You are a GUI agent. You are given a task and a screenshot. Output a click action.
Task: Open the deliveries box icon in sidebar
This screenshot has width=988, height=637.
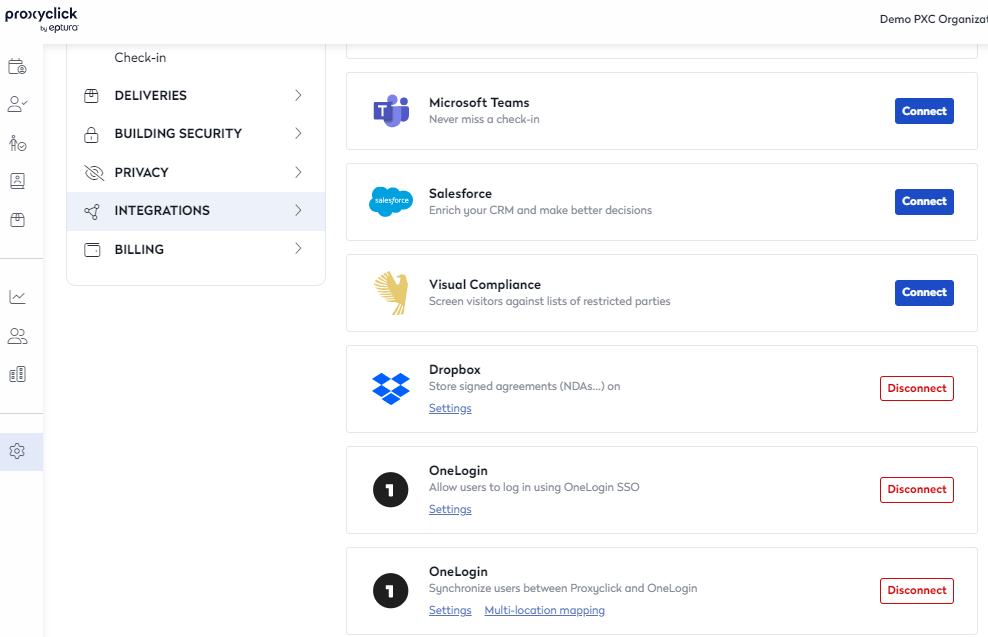click(17, 220)
